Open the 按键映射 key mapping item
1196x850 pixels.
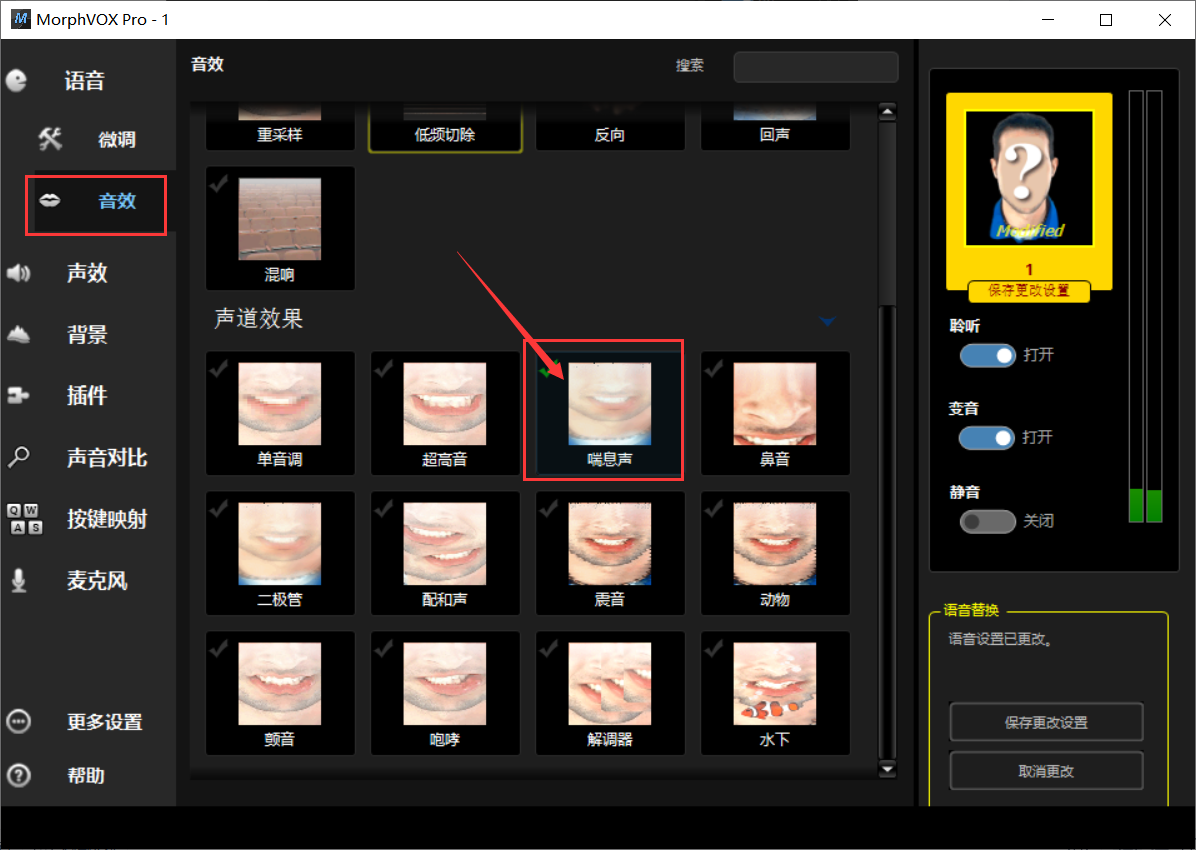click(x=107, y=519)
